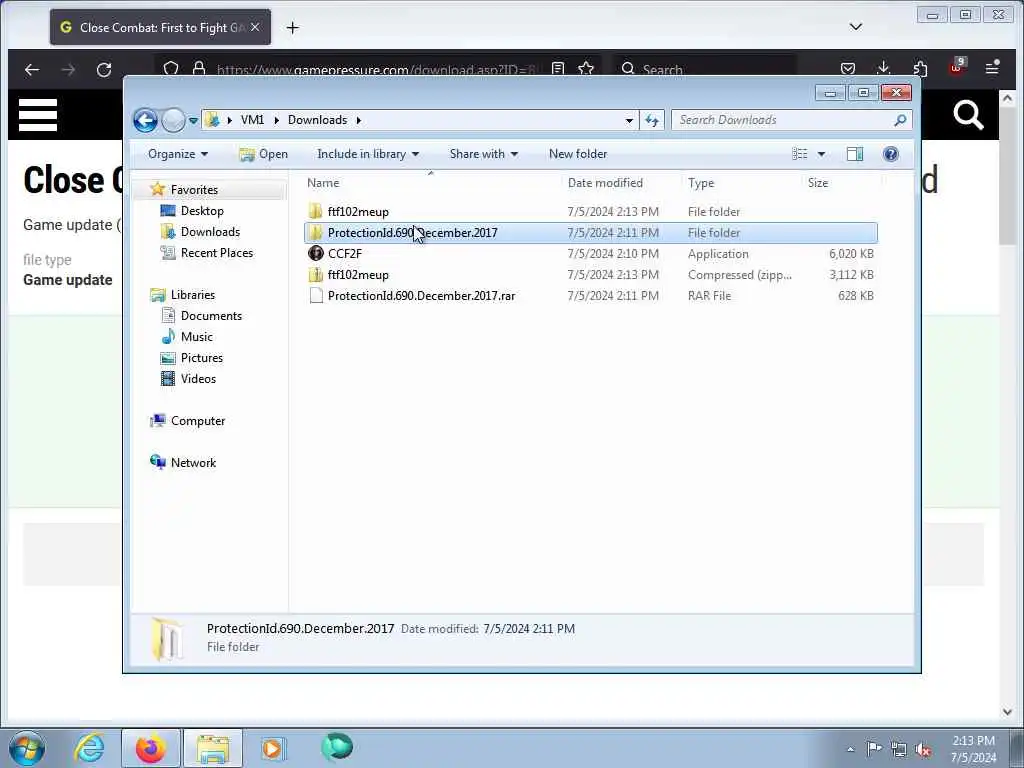Viewport: 1024px width, 768px height.
Task: Select Favorites in the navigation pane
Action: tap(194, 189)
